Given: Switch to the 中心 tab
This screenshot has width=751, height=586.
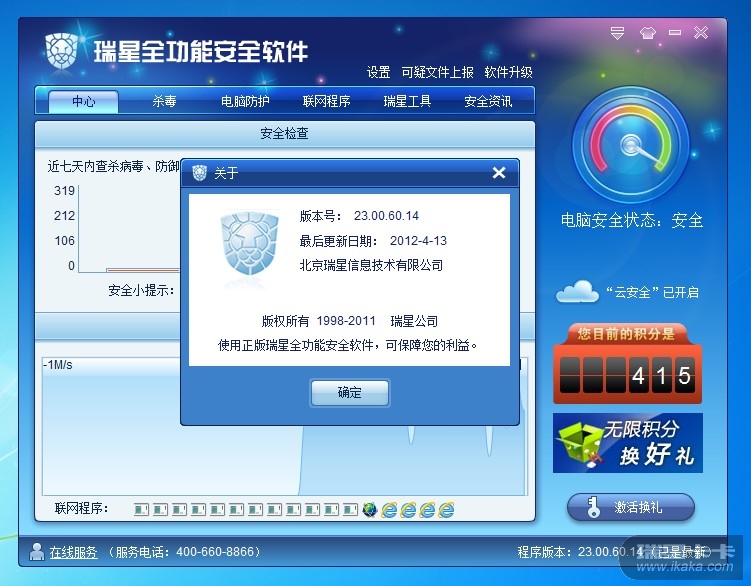Looking at the screenshot, I should click(83, 101).
